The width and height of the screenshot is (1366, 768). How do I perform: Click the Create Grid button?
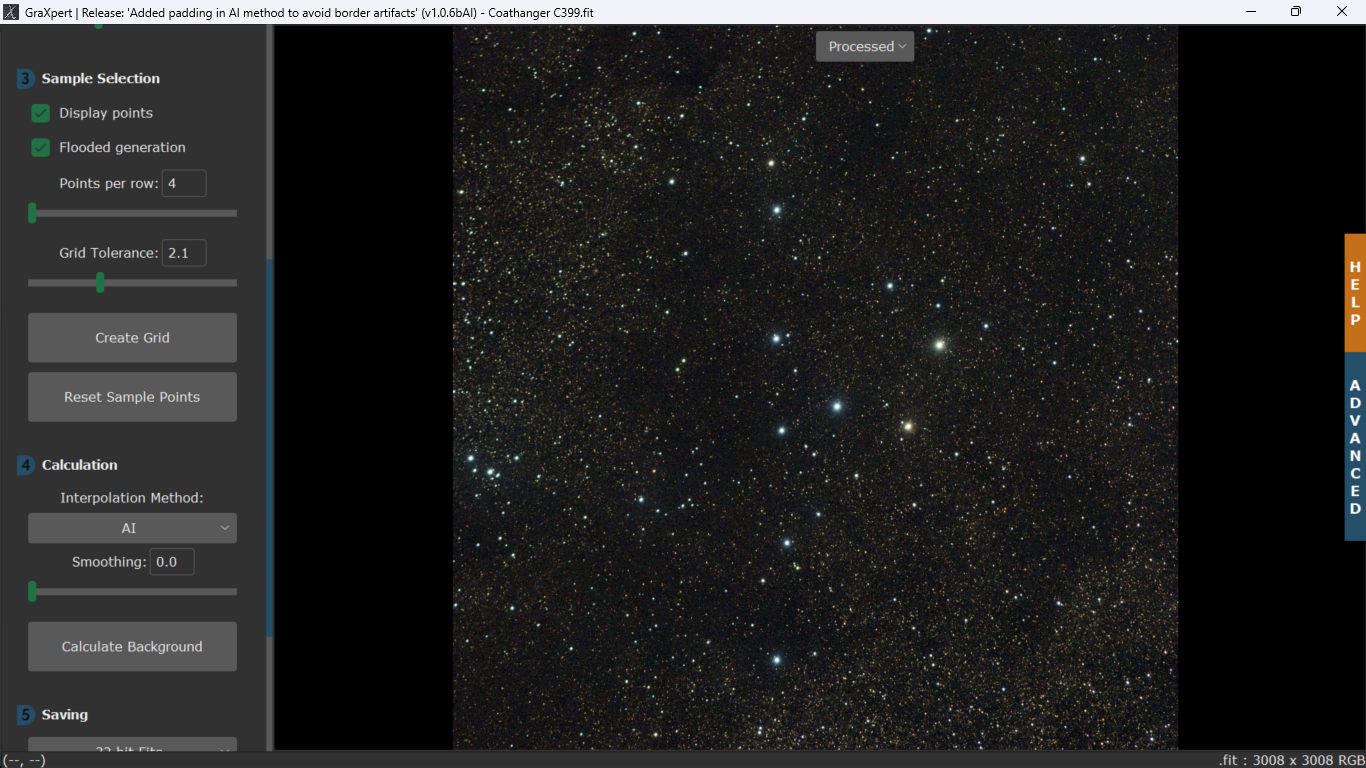132,338
